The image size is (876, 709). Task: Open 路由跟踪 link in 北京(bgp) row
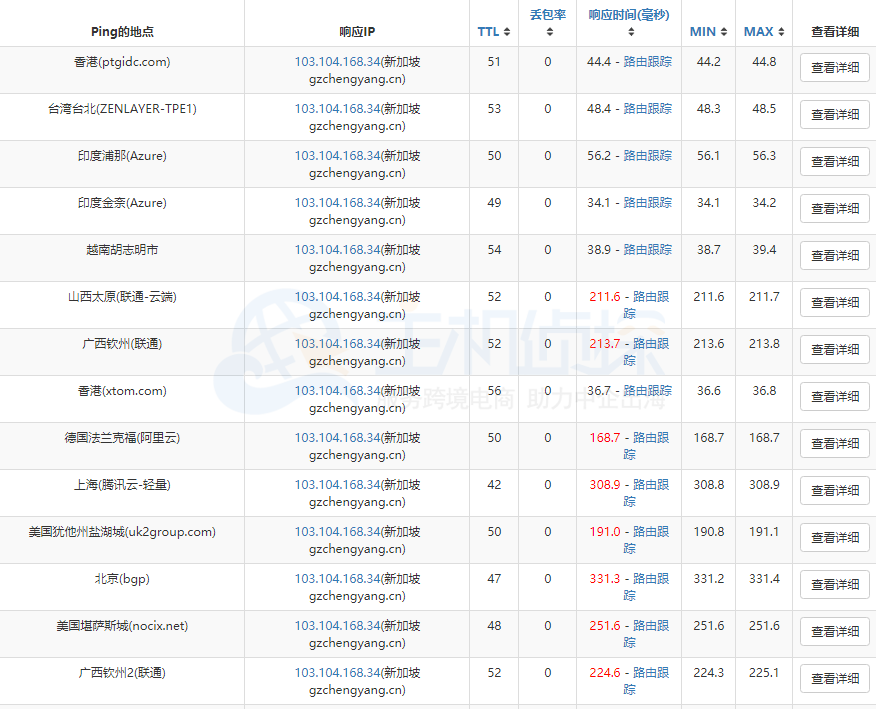(x=651, y=578)
